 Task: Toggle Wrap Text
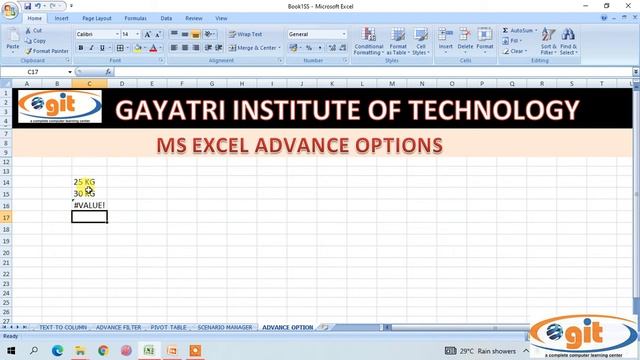click(x=245, y=34)
